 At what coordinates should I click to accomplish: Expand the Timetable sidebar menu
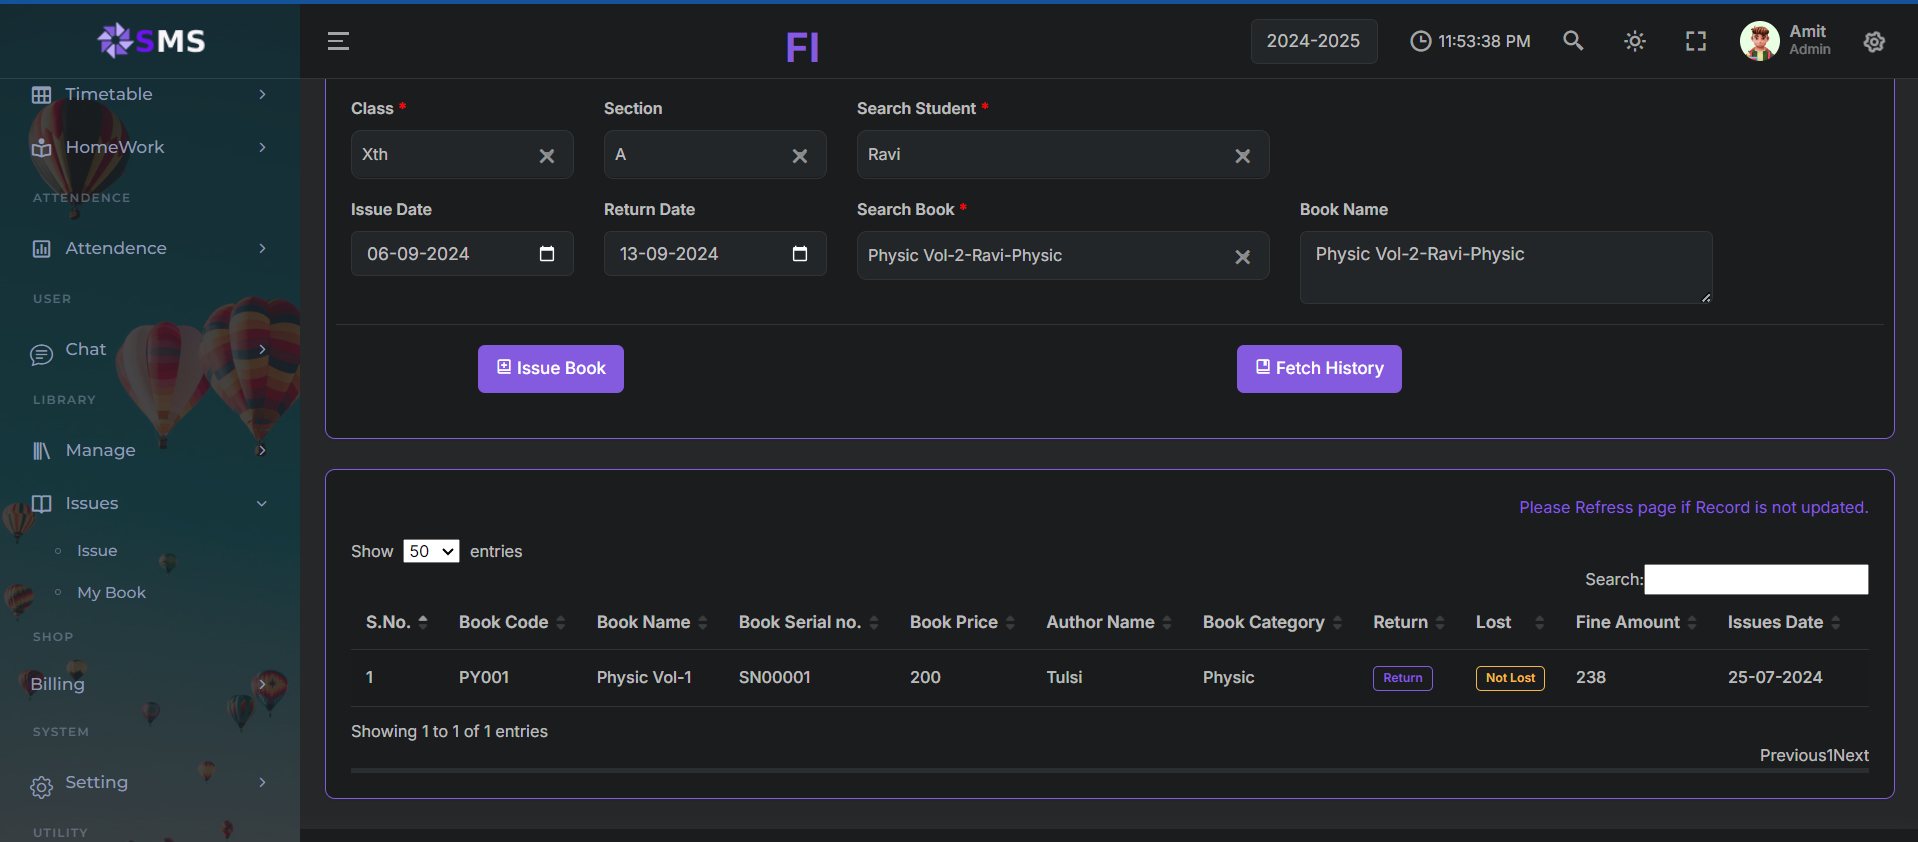150,94
